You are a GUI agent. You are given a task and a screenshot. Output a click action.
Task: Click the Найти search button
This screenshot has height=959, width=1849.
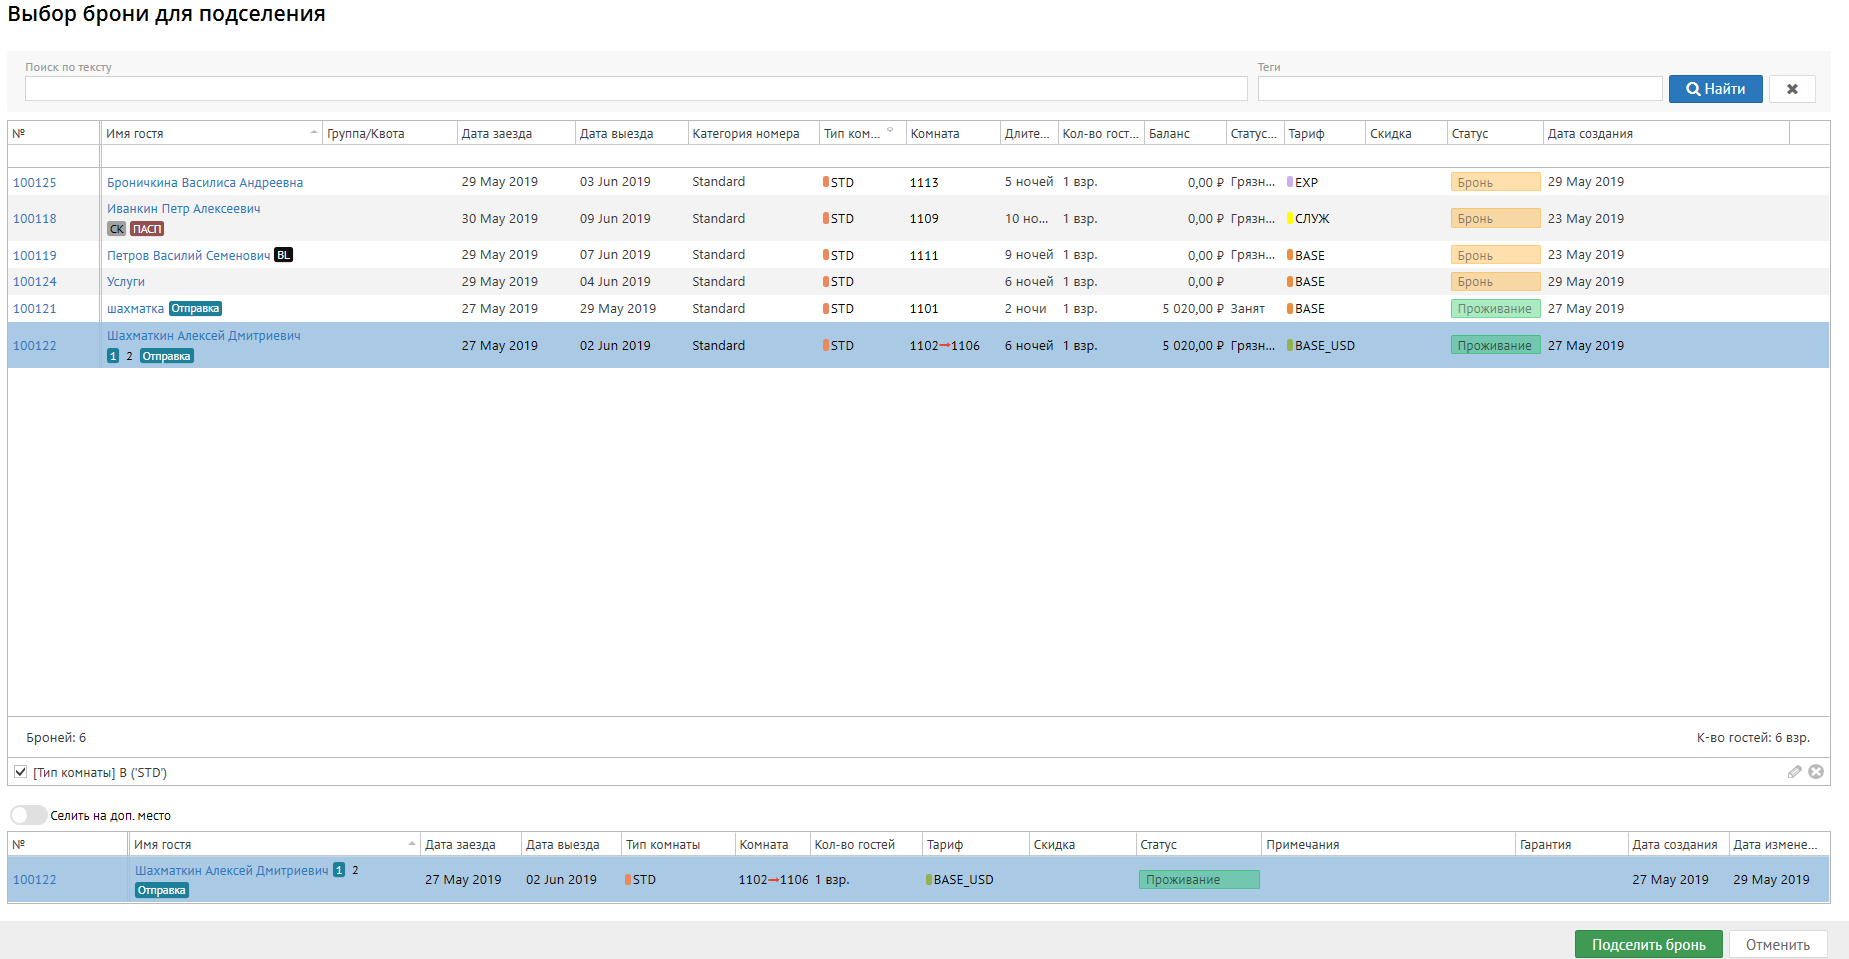click(x=1715, y=89)
